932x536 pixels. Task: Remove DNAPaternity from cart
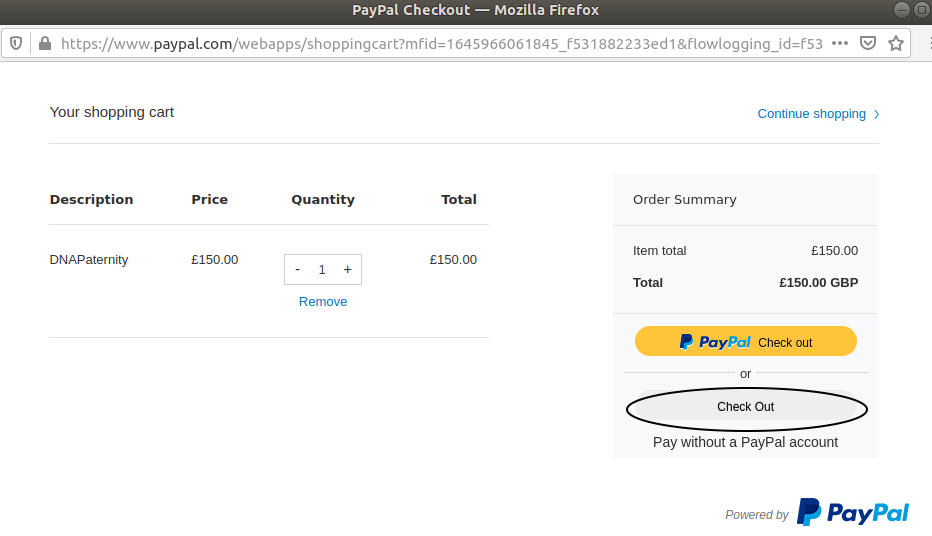323,302
